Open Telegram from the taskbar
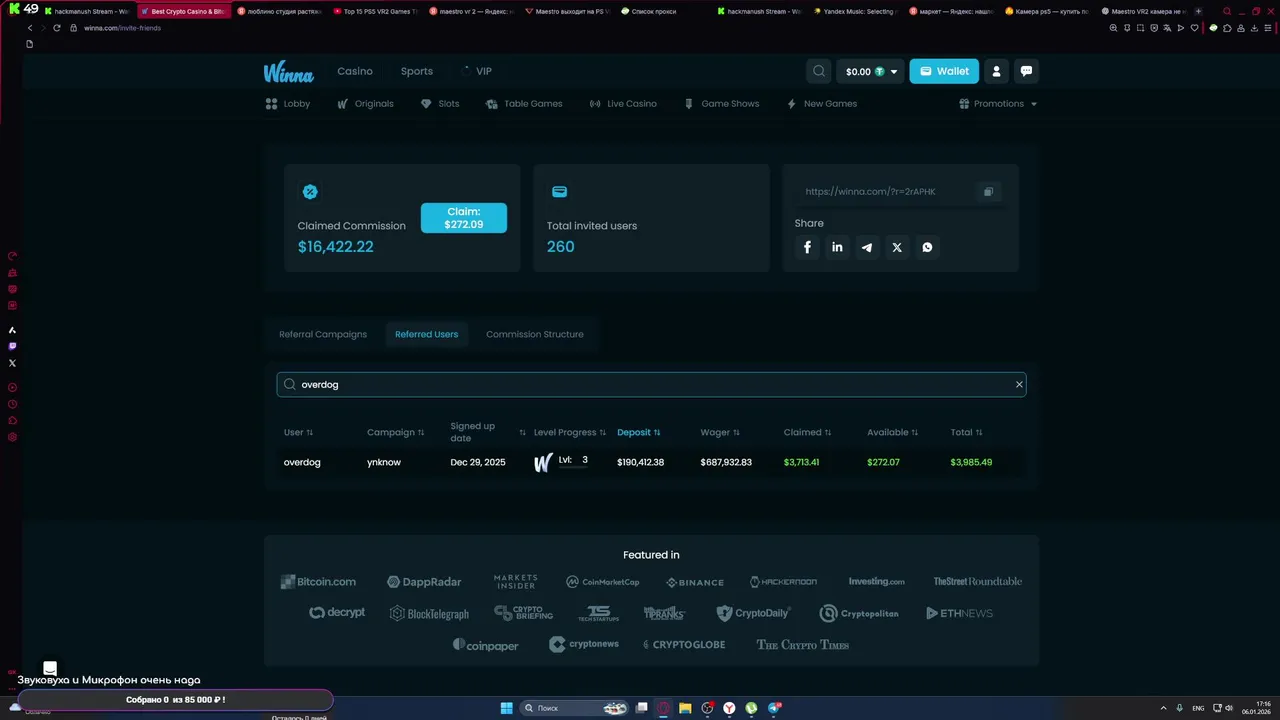 pos(774,708)
